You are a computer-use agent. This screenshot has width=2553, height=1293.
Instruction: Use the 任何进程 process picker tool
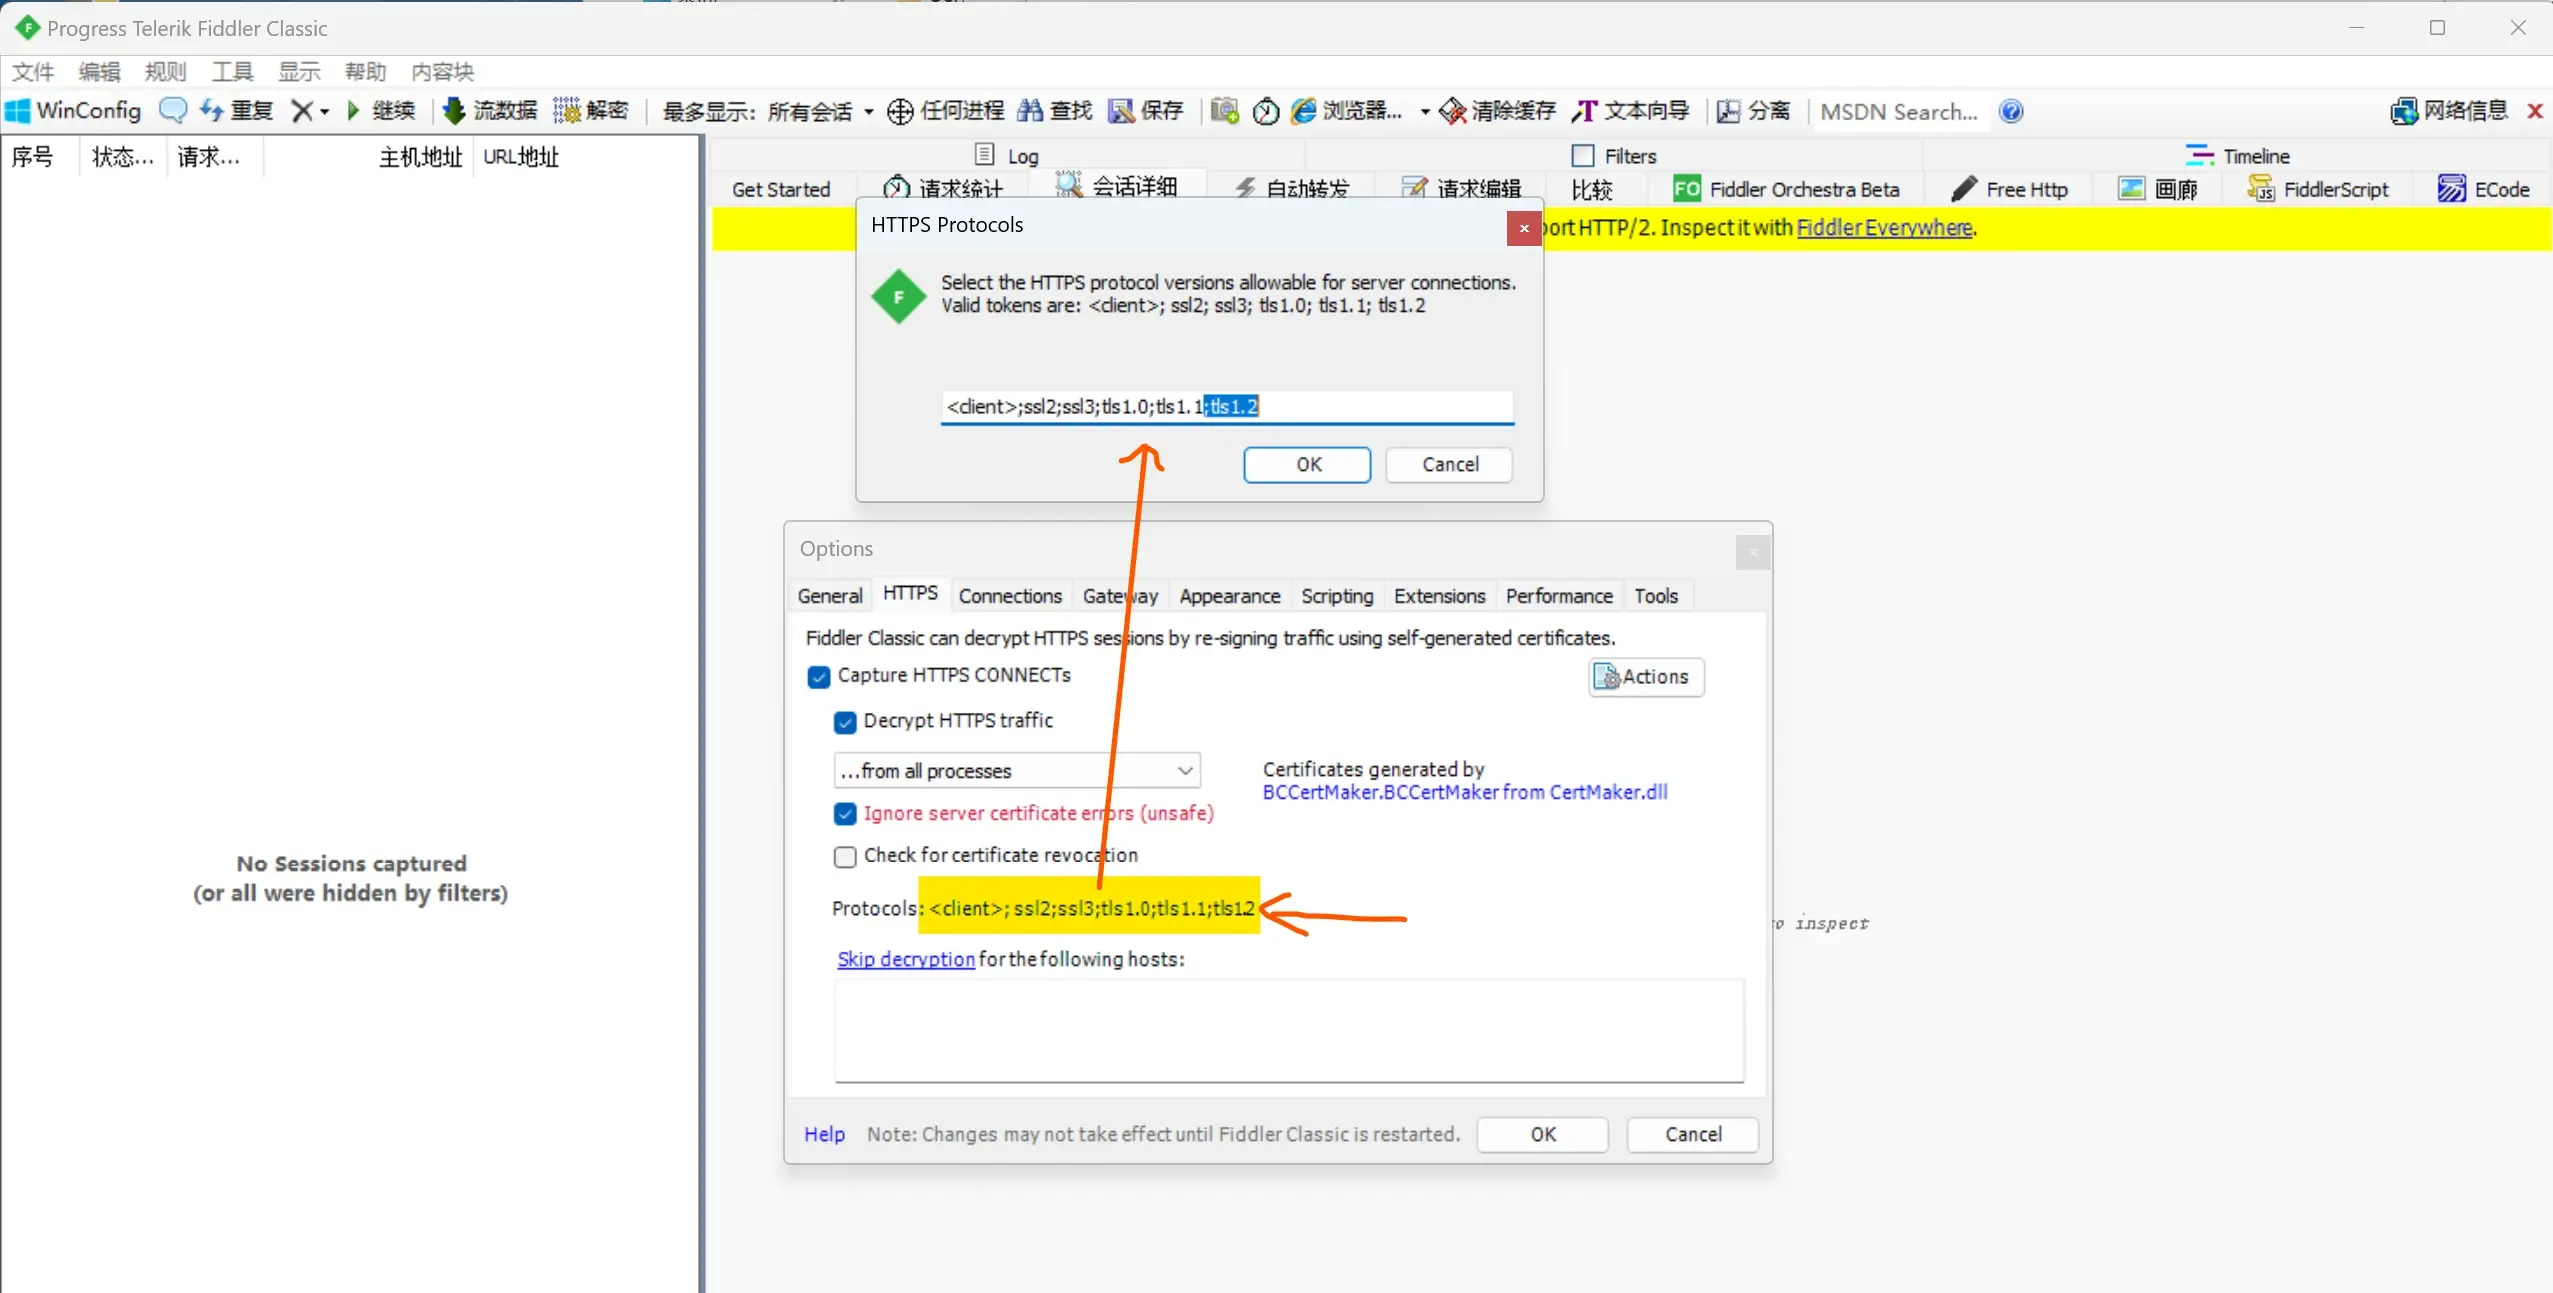945,110
